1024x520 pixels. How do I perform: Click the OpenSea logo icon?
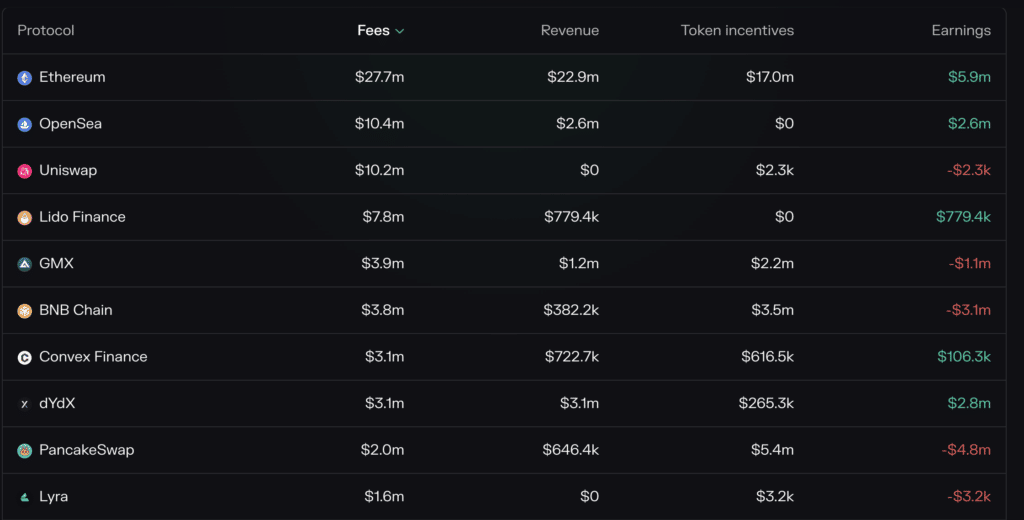pyautogui.click(x=25, y=124)
